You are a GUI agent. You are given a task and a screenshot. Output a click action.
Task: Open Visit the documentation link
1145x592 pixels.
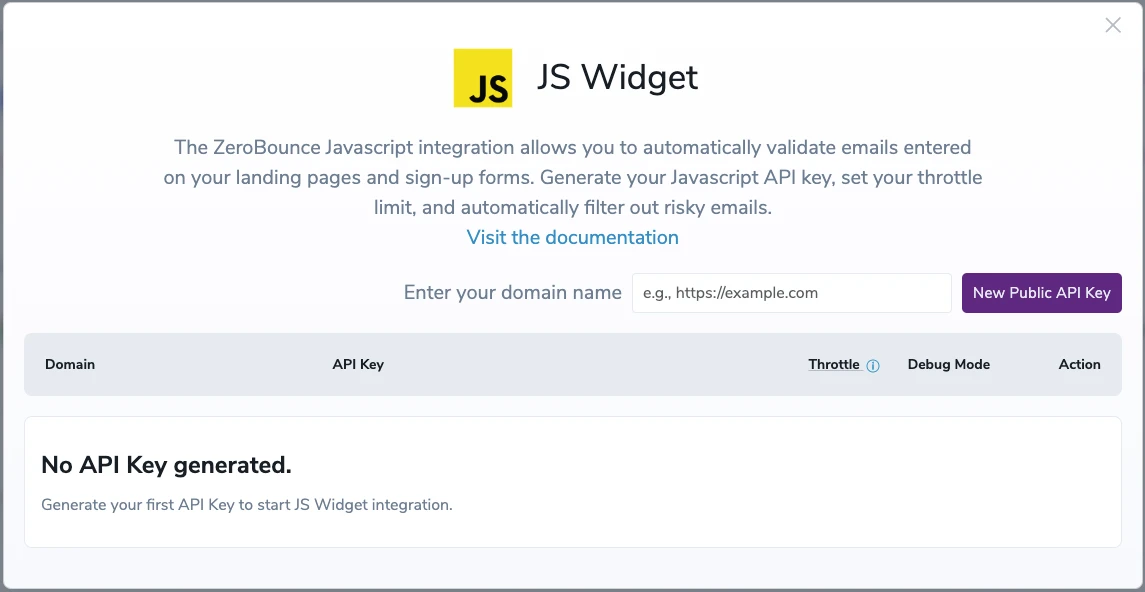coord(571,237)
